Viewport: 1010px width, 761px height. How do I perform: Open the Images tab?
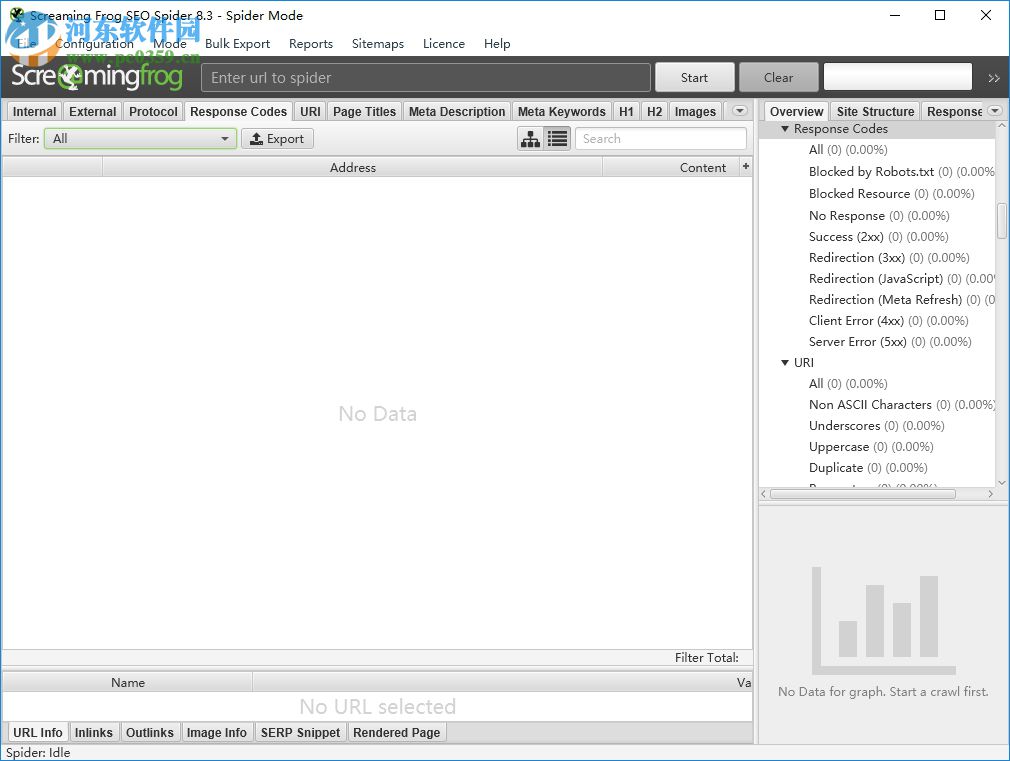[x=695, y=111]
